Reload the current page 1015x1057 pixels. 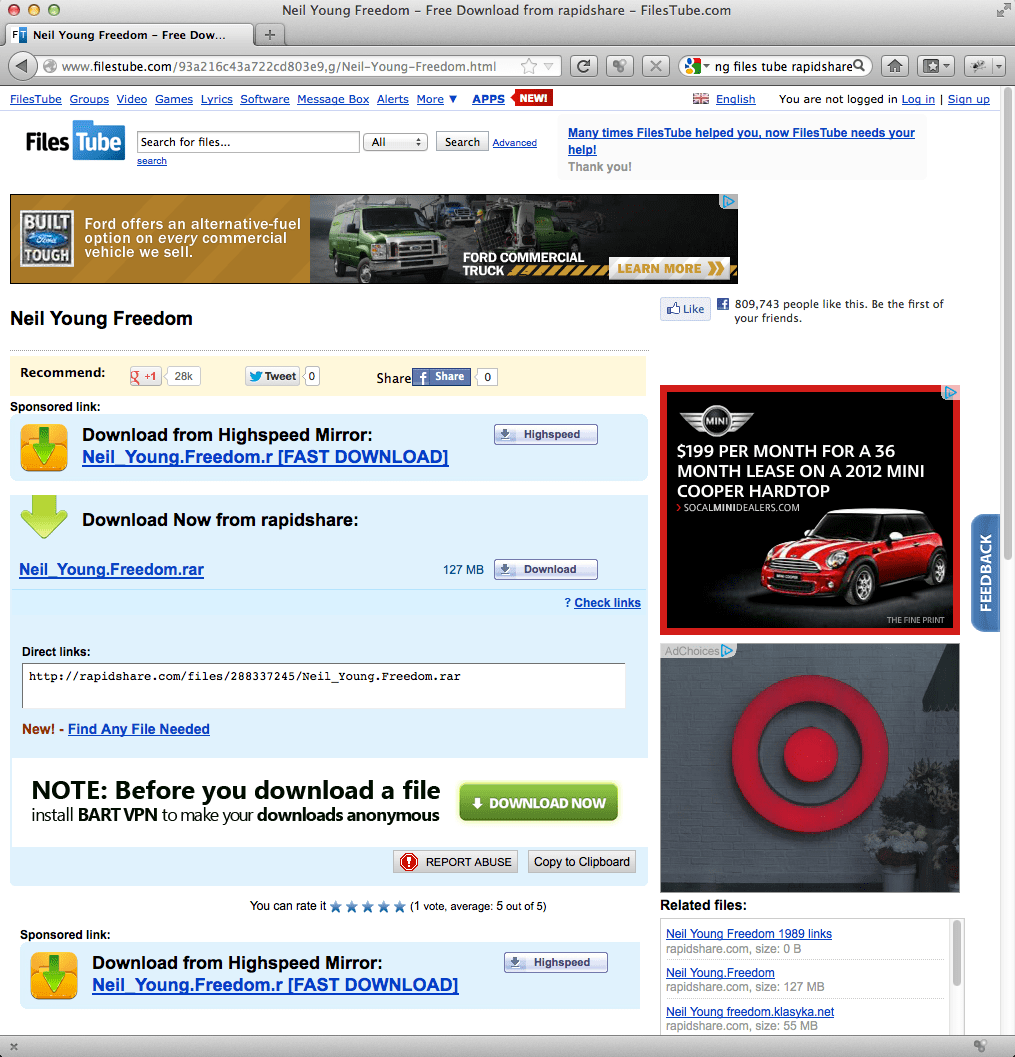click(x=584, y=66)
